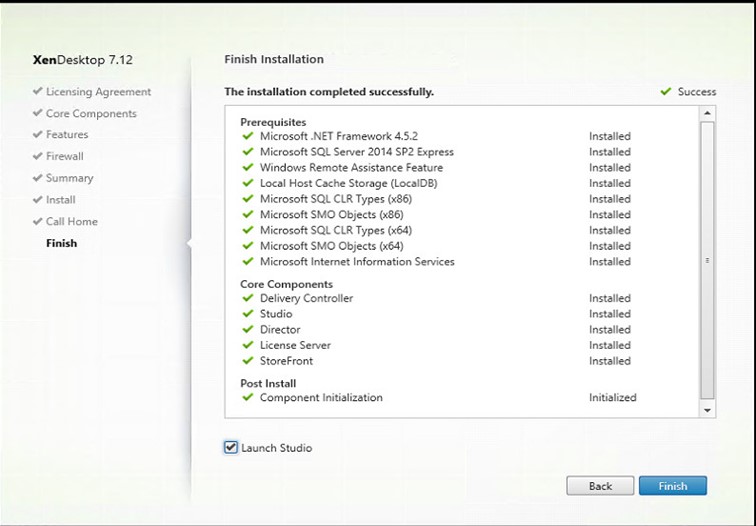Viewport: 756px width, 526px height.
Task: Click the Initialized status text
Action: (612, 397)
